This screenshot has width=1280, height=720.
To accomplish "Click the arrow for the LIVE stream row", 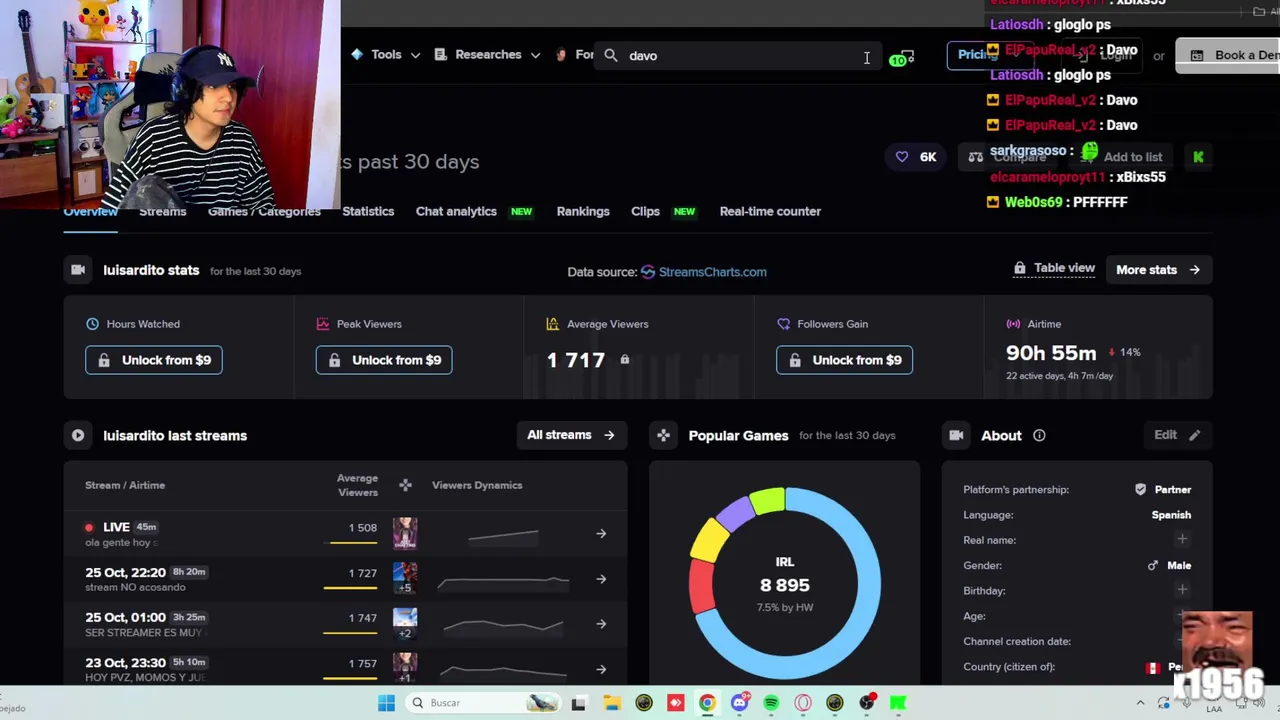I will pyautogui.click(x=601, y=534).
